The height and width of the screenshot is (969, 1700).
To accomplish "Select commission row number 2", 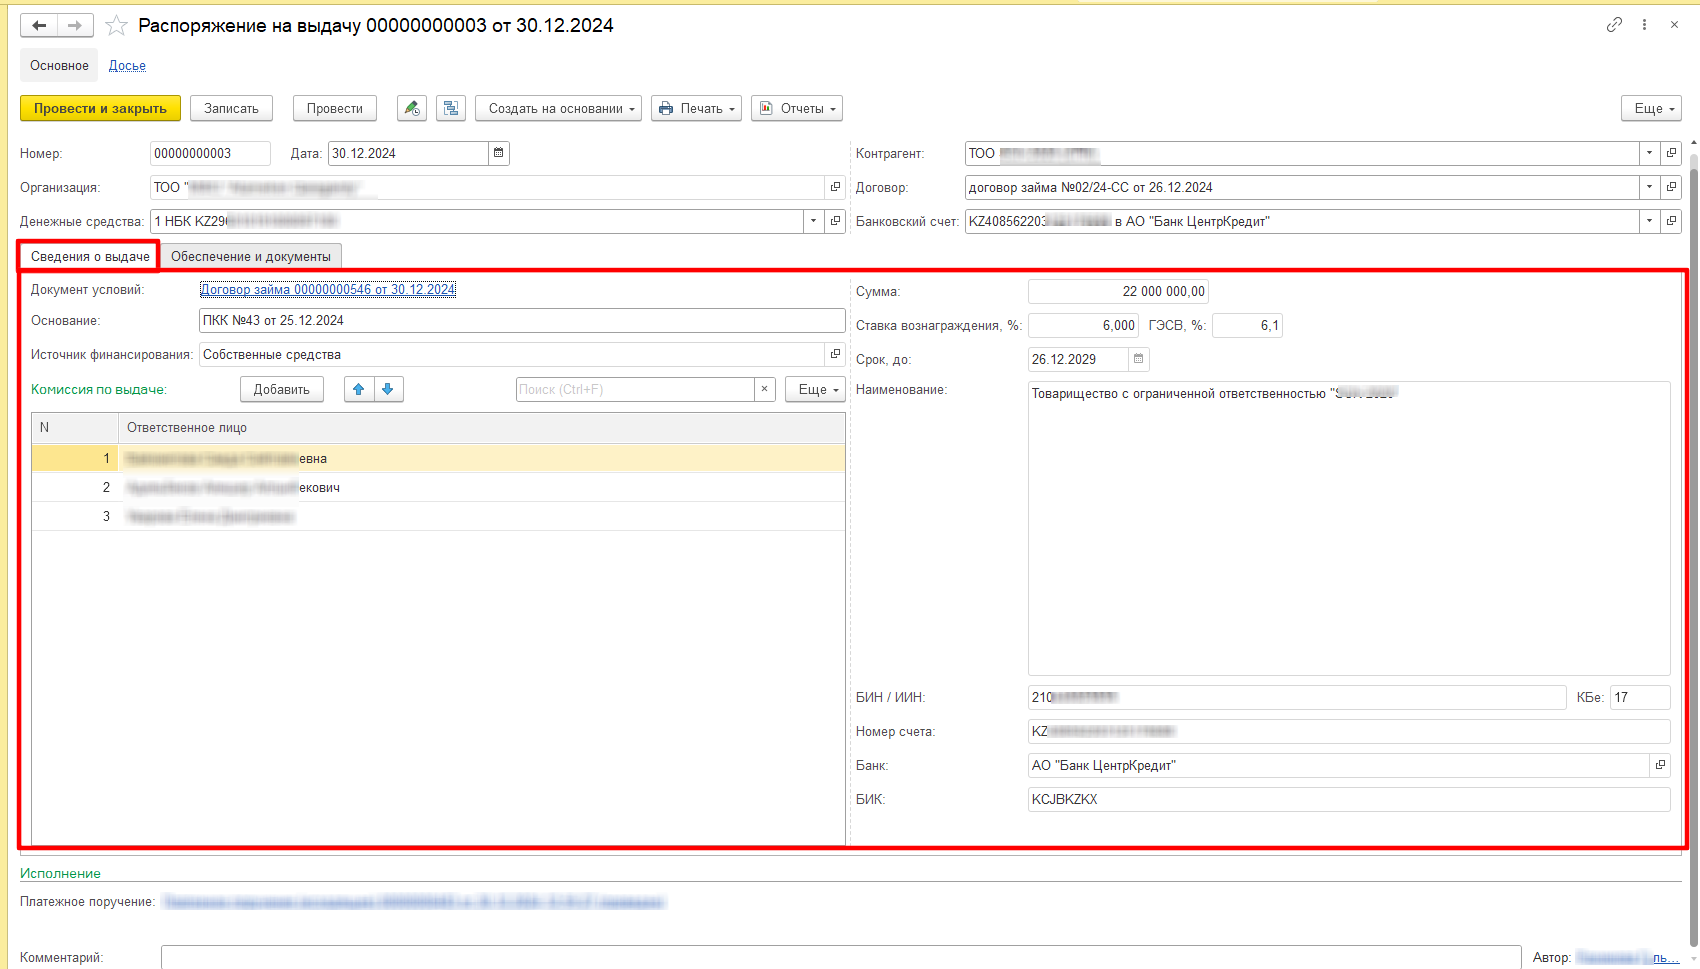I will [x=438, y=487].
